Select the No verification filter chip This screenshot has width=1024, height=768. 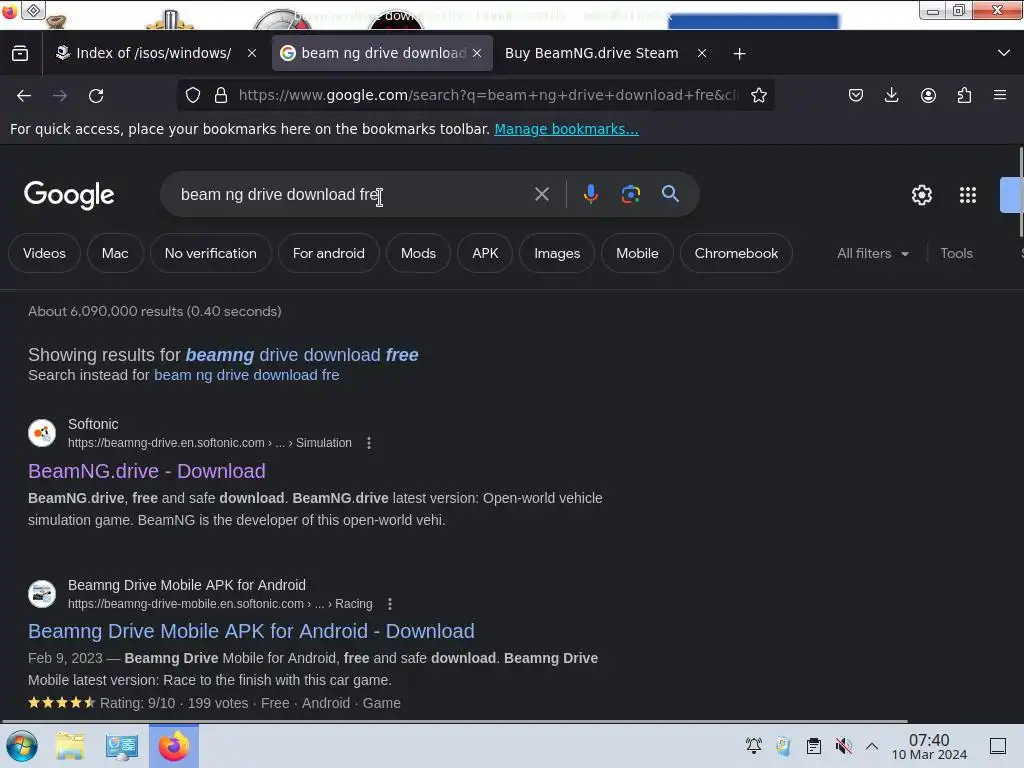pyautogui.click(x=210, y=253)
